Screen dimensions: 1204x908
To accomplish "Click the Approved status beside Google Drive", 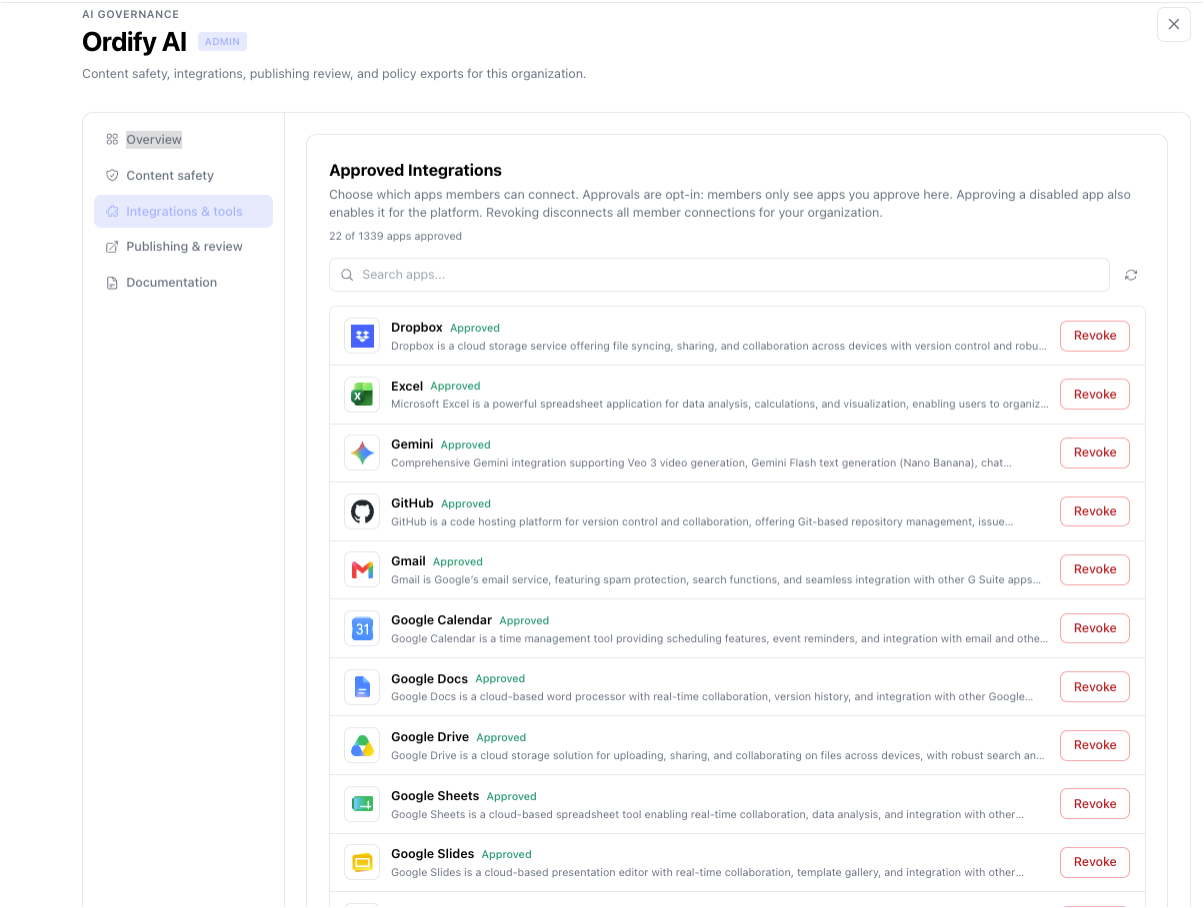I will [501, 738].
